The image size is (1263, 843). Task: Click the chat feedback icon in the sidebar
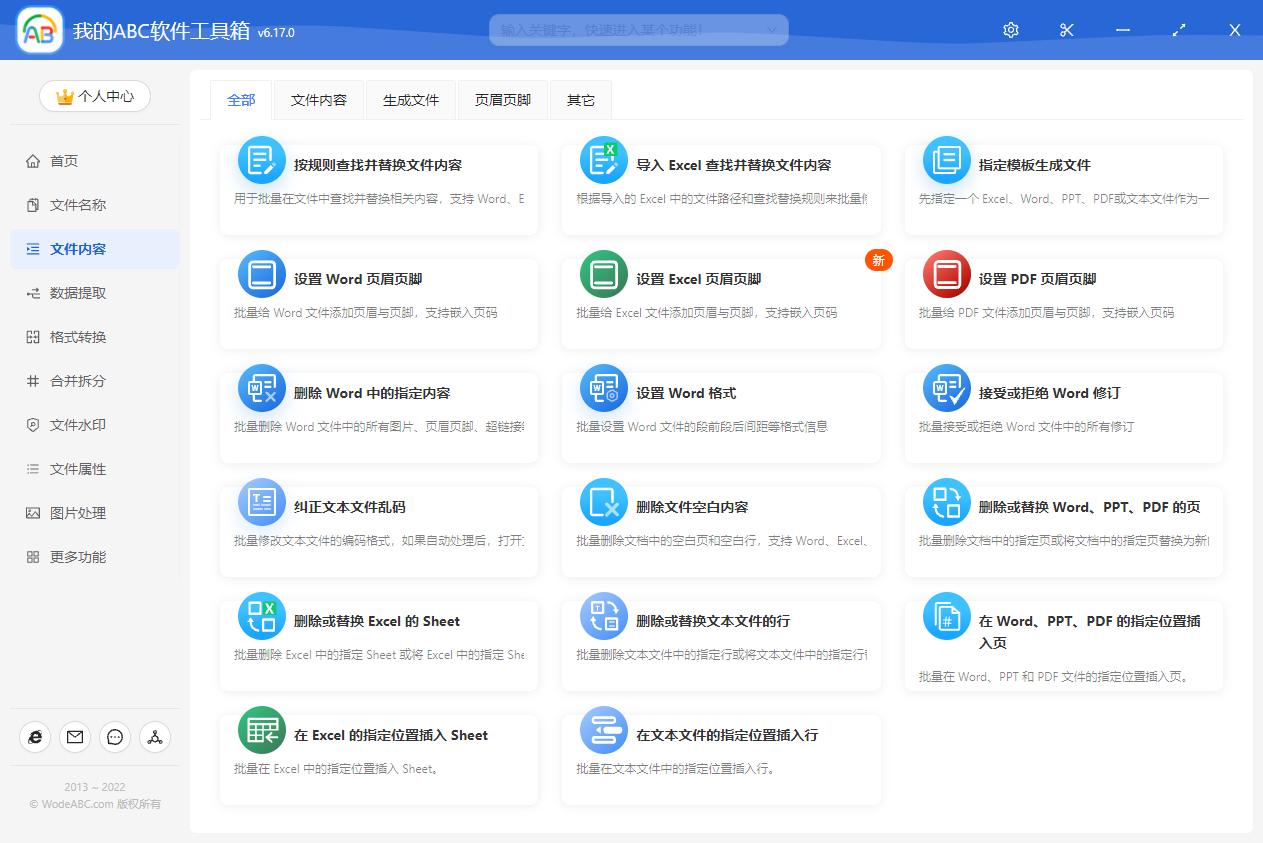[114, 737]
